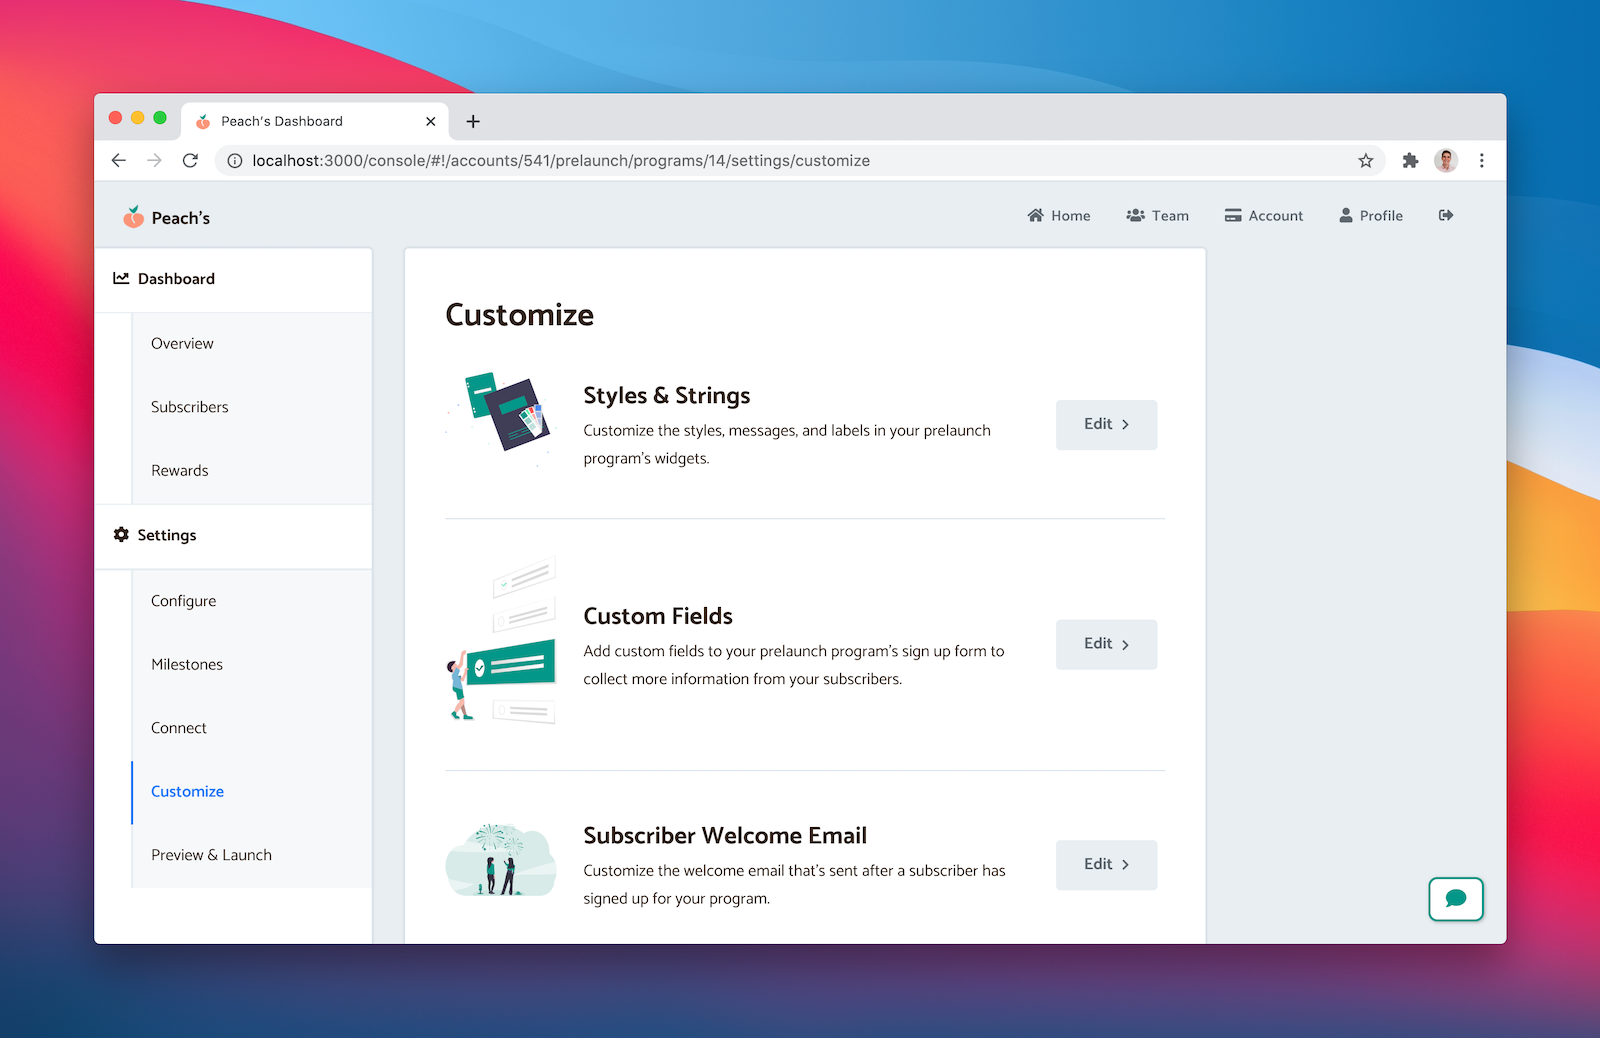Go to Home in top navigation
Screen dimensions: 1600x1038
pos(1059,215)
